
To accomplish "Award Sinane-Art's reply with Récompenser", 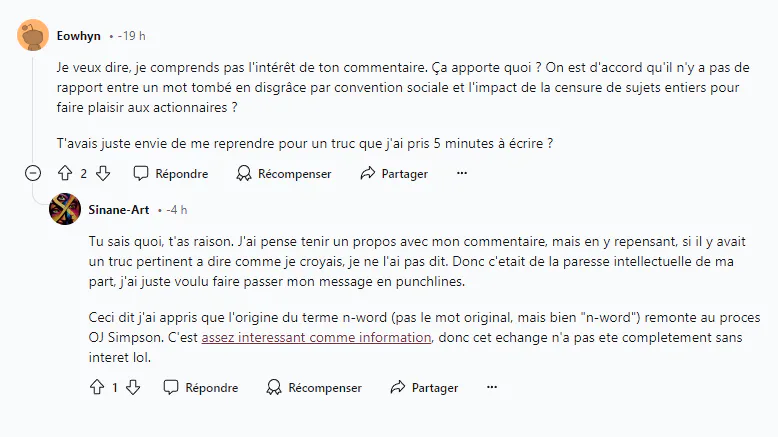I will click(x=314, y=387).
